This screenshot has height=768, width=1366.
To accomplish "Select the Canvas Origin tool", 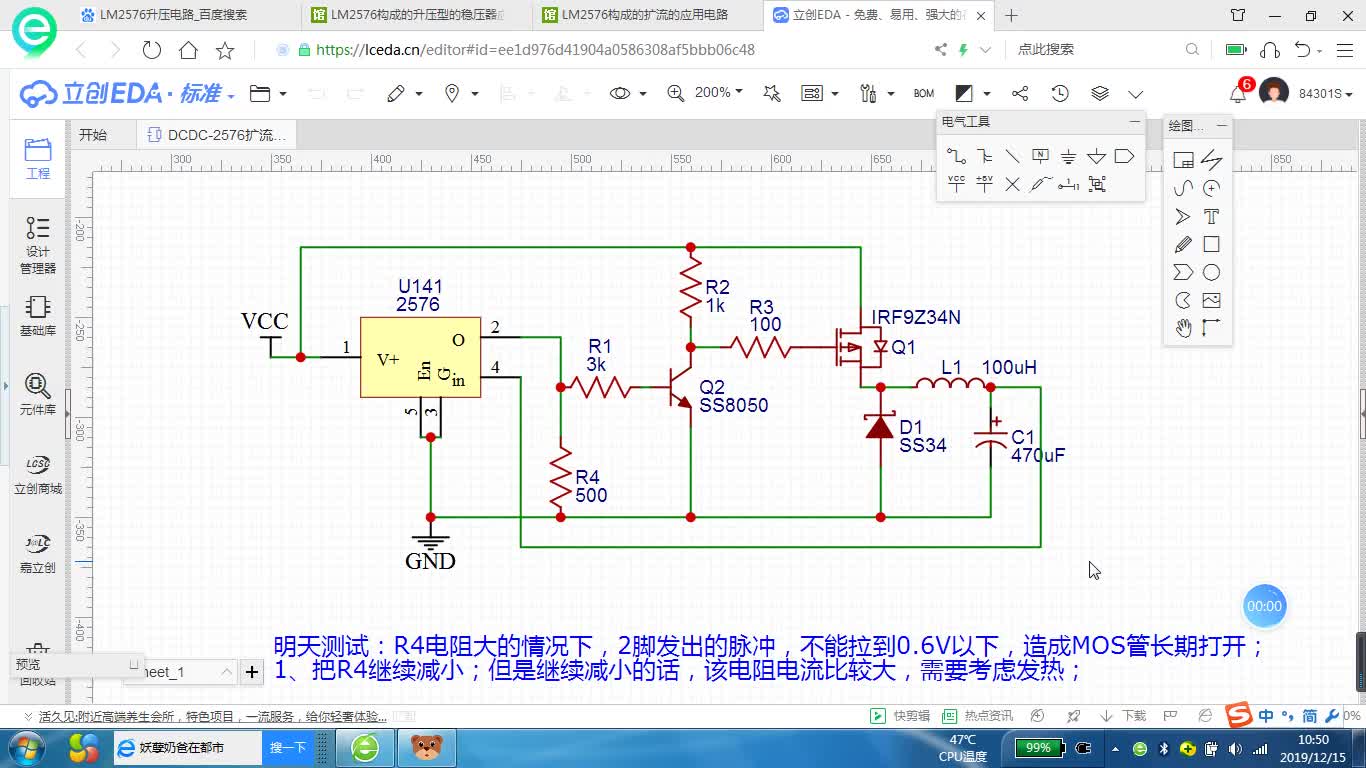I will 1211,328.
